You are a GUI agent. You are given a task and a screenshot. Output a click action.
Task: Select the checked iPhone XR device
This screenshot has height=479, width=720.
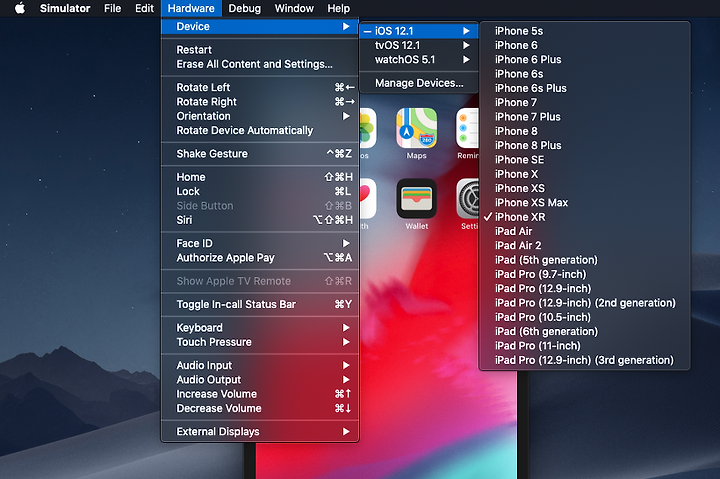(x=585, y=217)
